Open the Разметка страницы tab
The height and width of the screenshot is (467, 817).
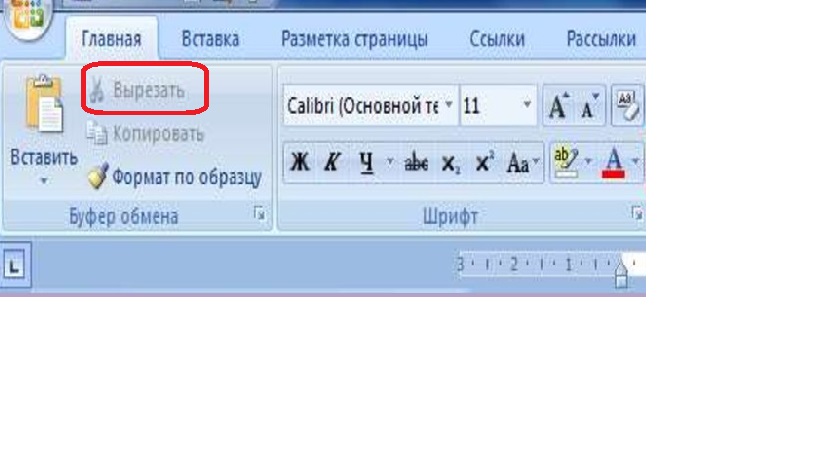click(x=354, y=39)
